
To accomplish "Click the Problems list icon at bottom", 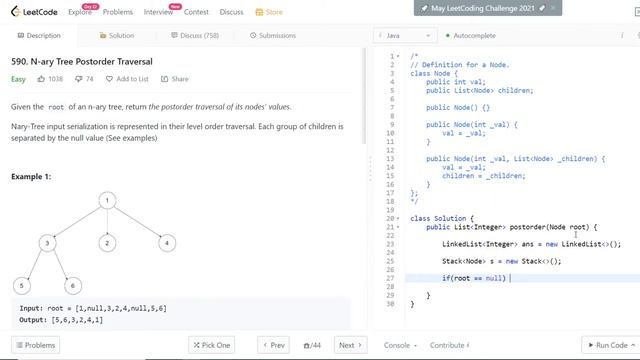I will (x=19, y=345).
